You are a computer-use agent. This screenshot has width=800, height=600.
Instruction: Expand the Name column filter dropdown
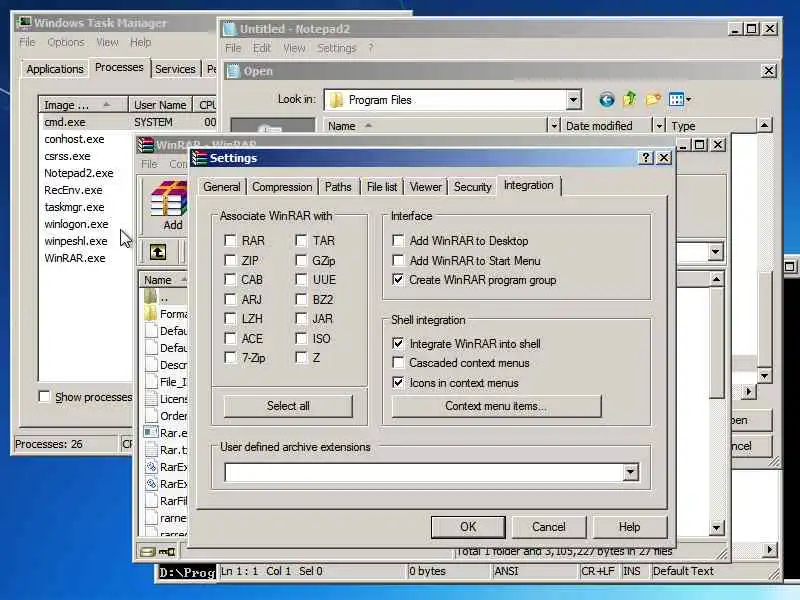554,126
